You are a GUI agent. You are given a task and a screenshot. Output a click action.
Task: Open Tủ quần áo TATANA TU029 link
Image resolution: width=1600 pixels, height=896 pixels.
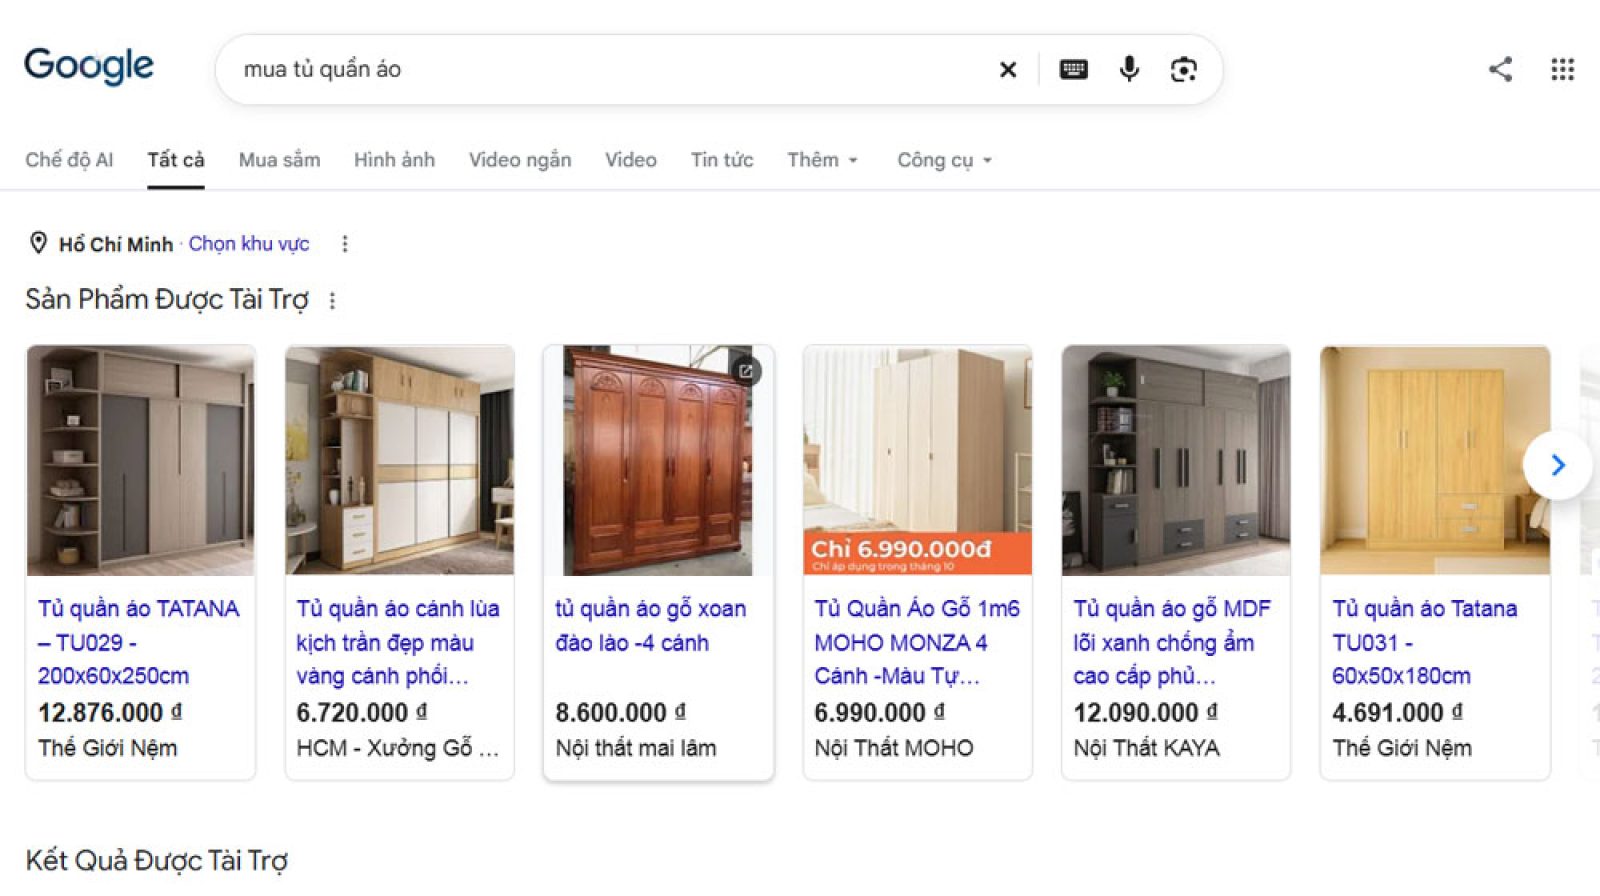(x=139, y=642)
